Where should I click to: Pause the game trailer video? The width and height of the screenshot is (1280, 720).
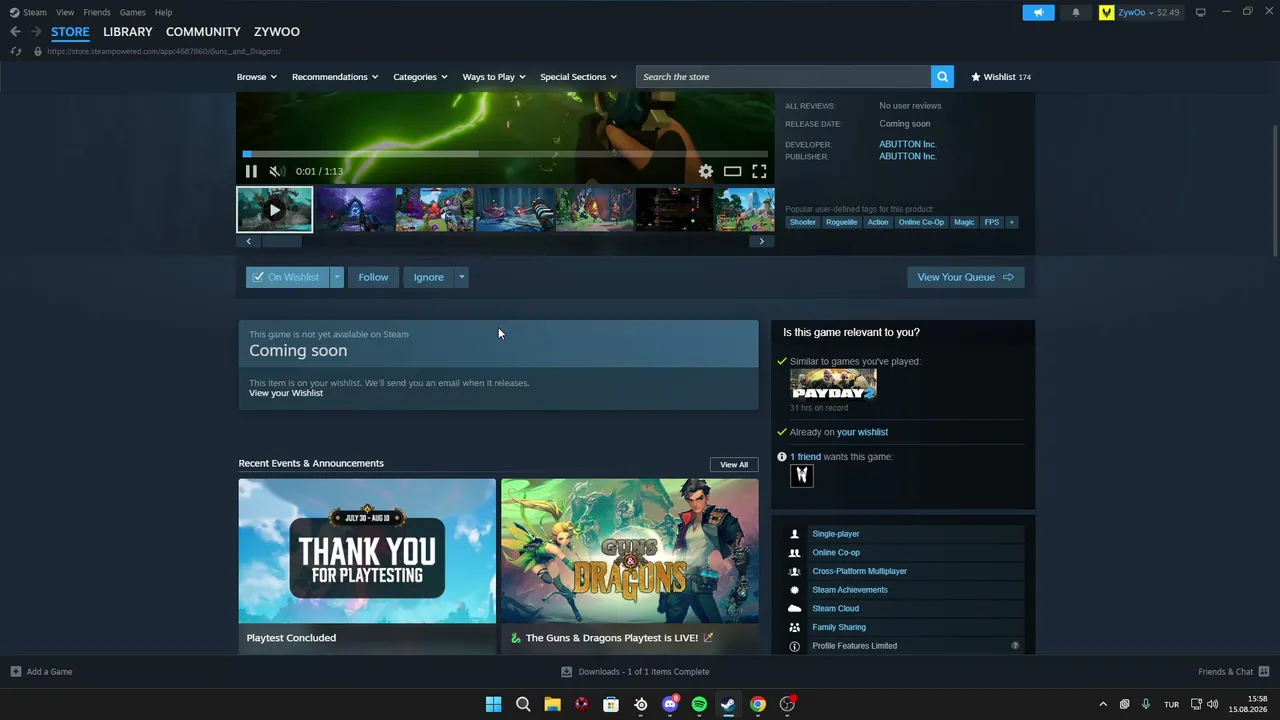pos(251,171)
